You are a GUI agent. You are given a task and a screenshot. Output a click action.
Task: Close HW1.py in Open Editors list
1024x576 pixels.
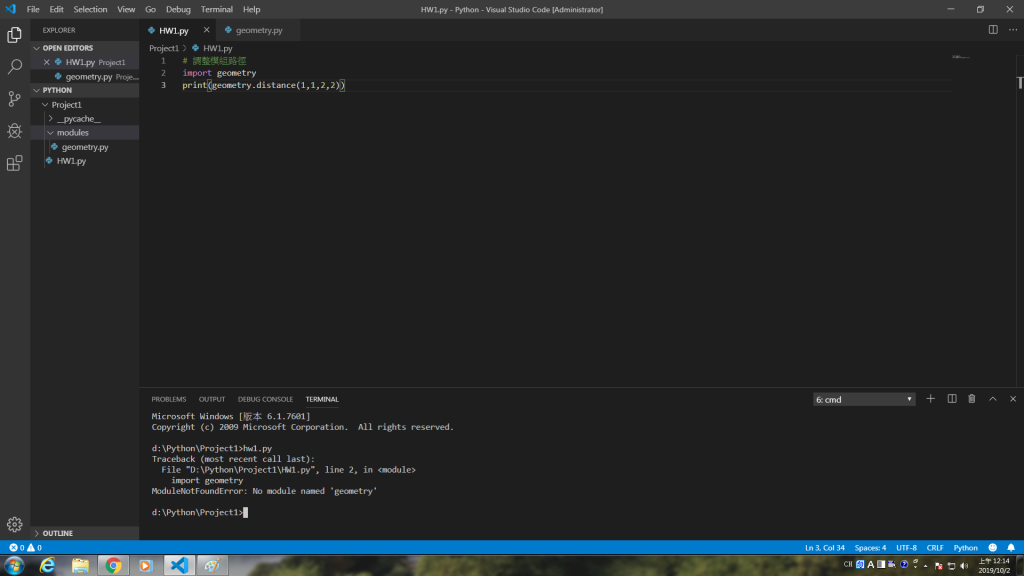click(46, 62)
